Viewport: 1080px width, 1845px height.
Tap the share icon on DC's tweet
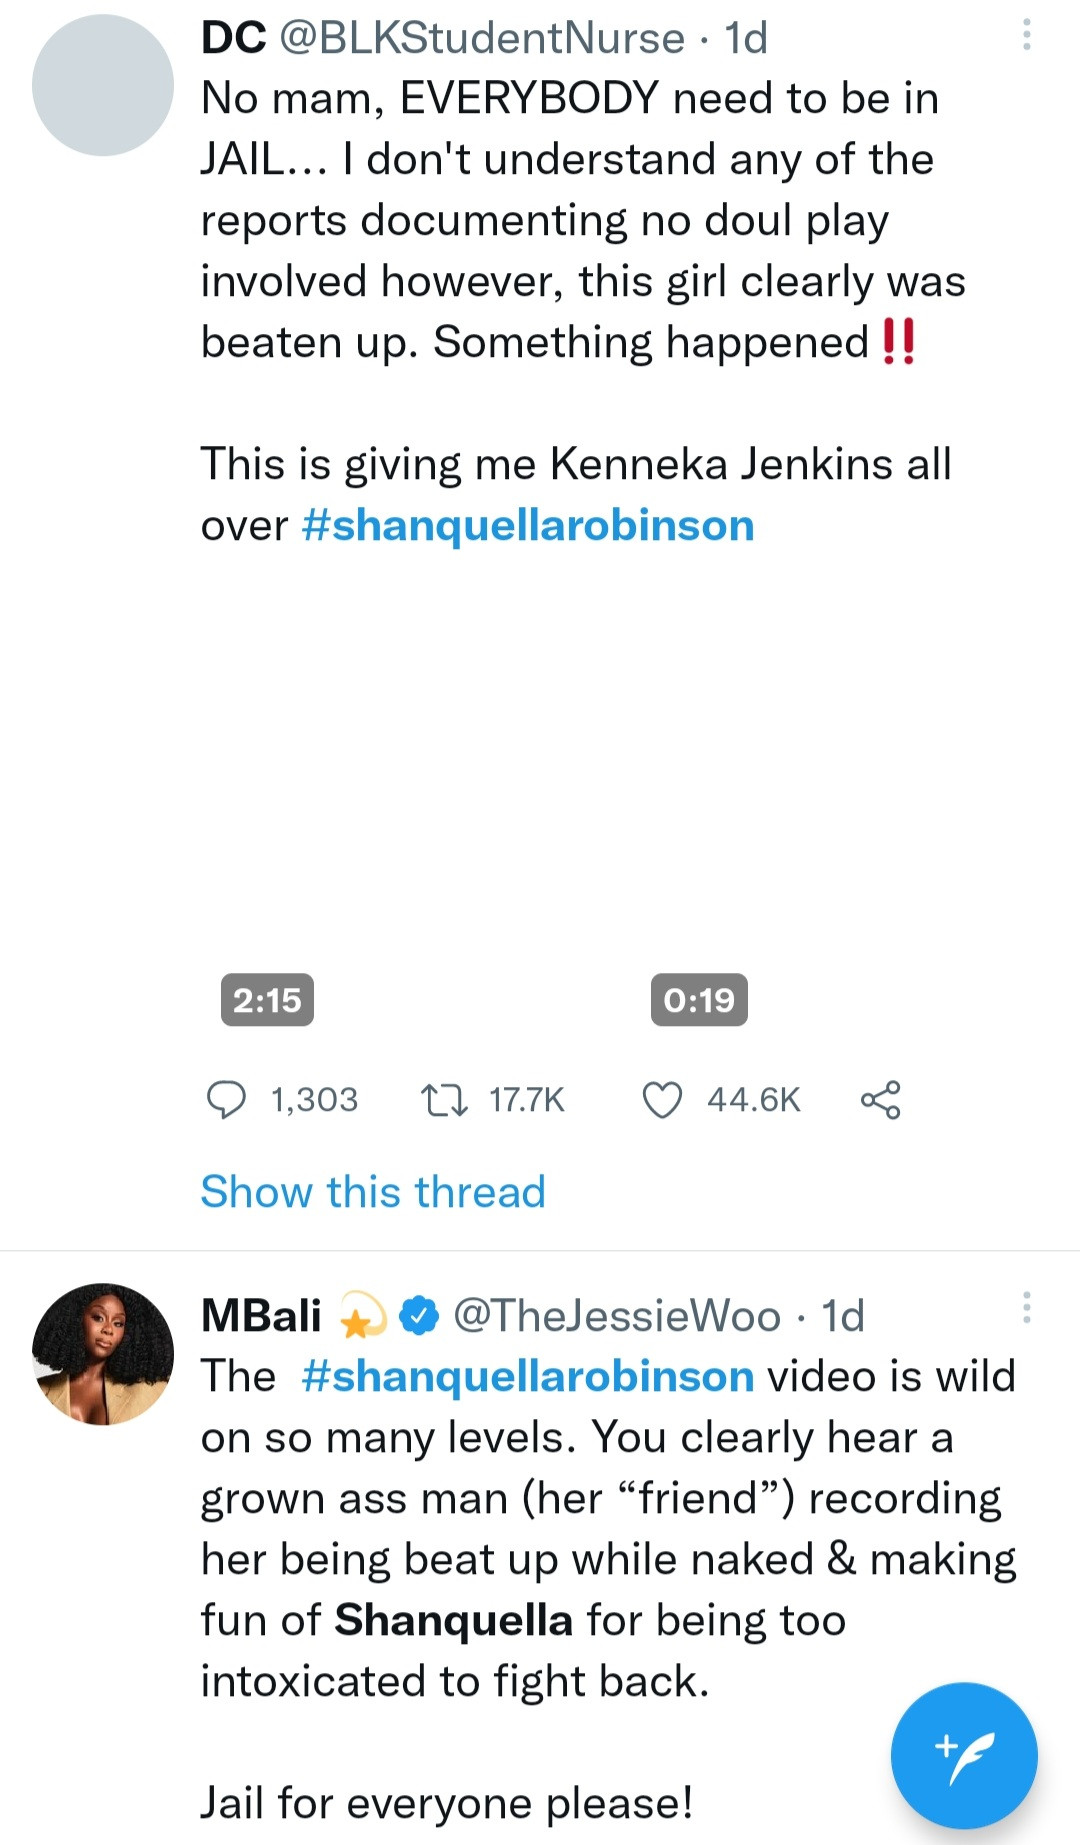pos(880,1099)
